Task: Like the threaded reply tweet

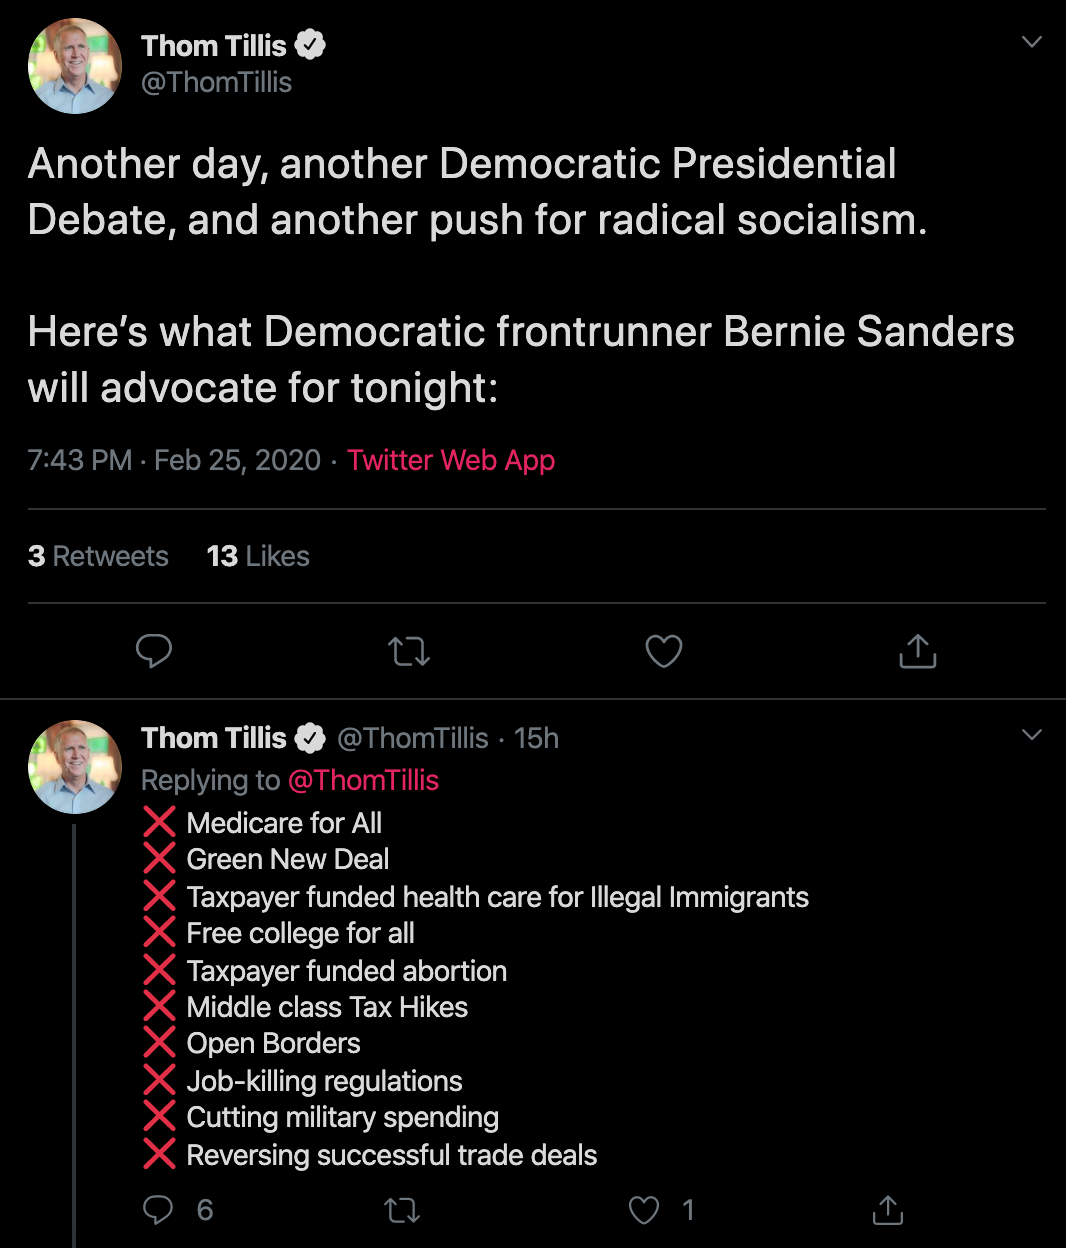Action: coord(644,1210)
